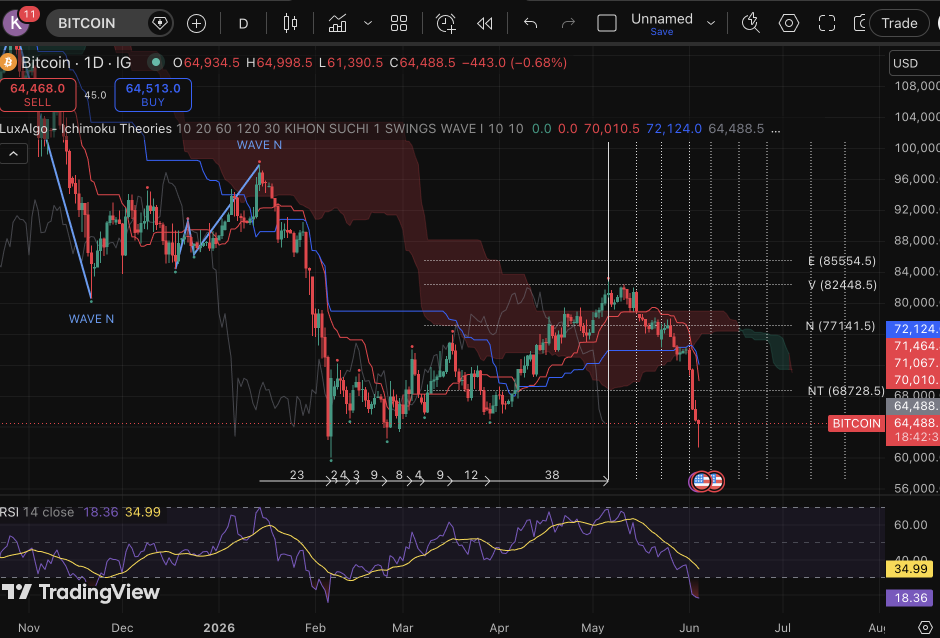Image resolution: width=940 pixels, height=638 pixels.
Task: Click the N (77141.5) target label
Action: [840, 326]
